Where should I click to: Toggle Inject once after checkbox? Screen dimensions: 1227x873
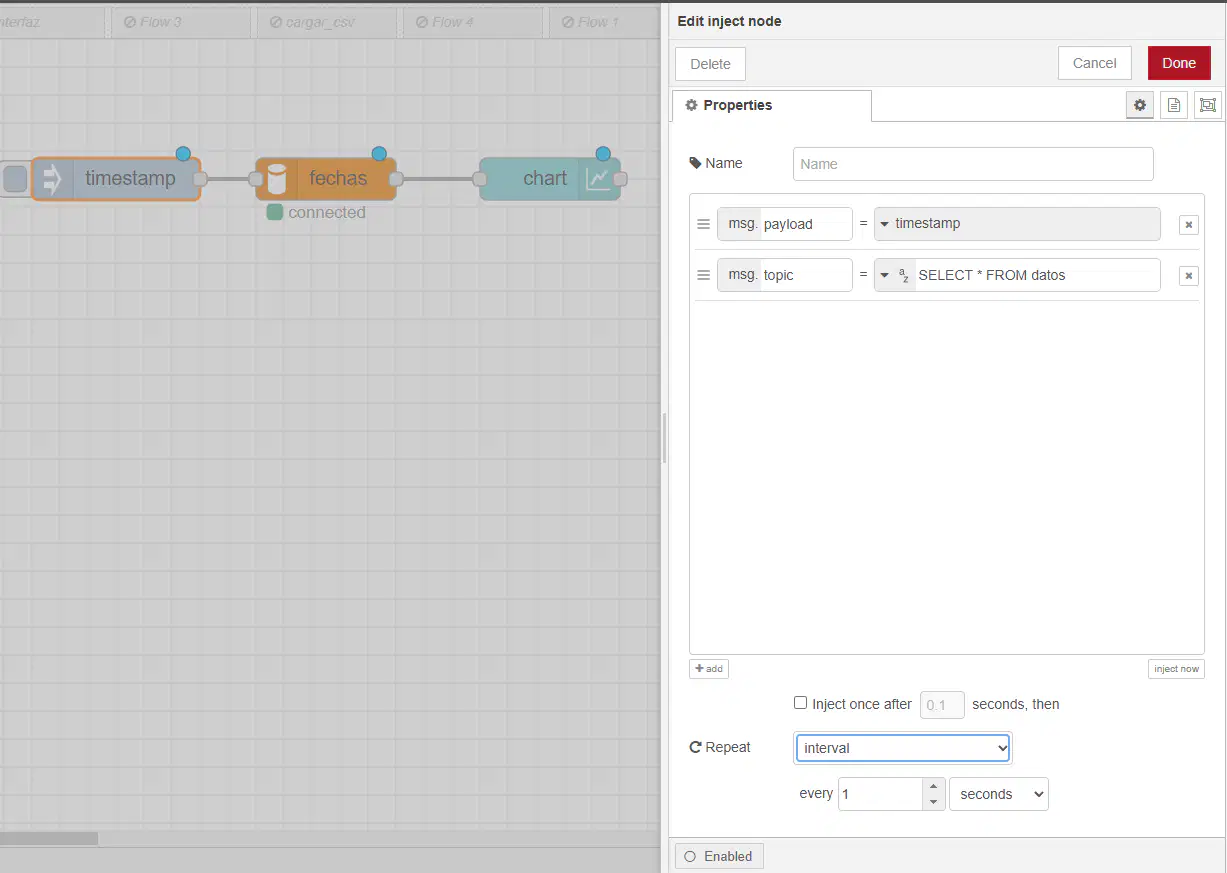point(800,703)
